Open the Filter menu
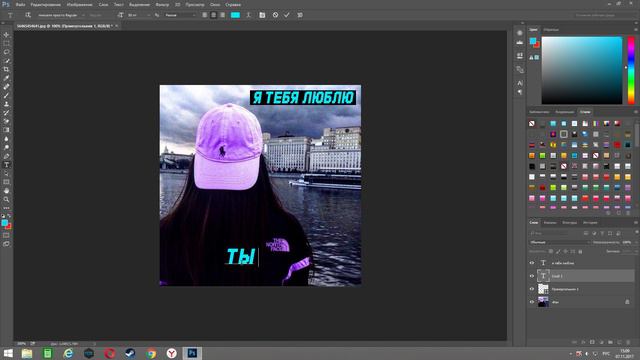The image size is (640, 360). click(162, 4)
